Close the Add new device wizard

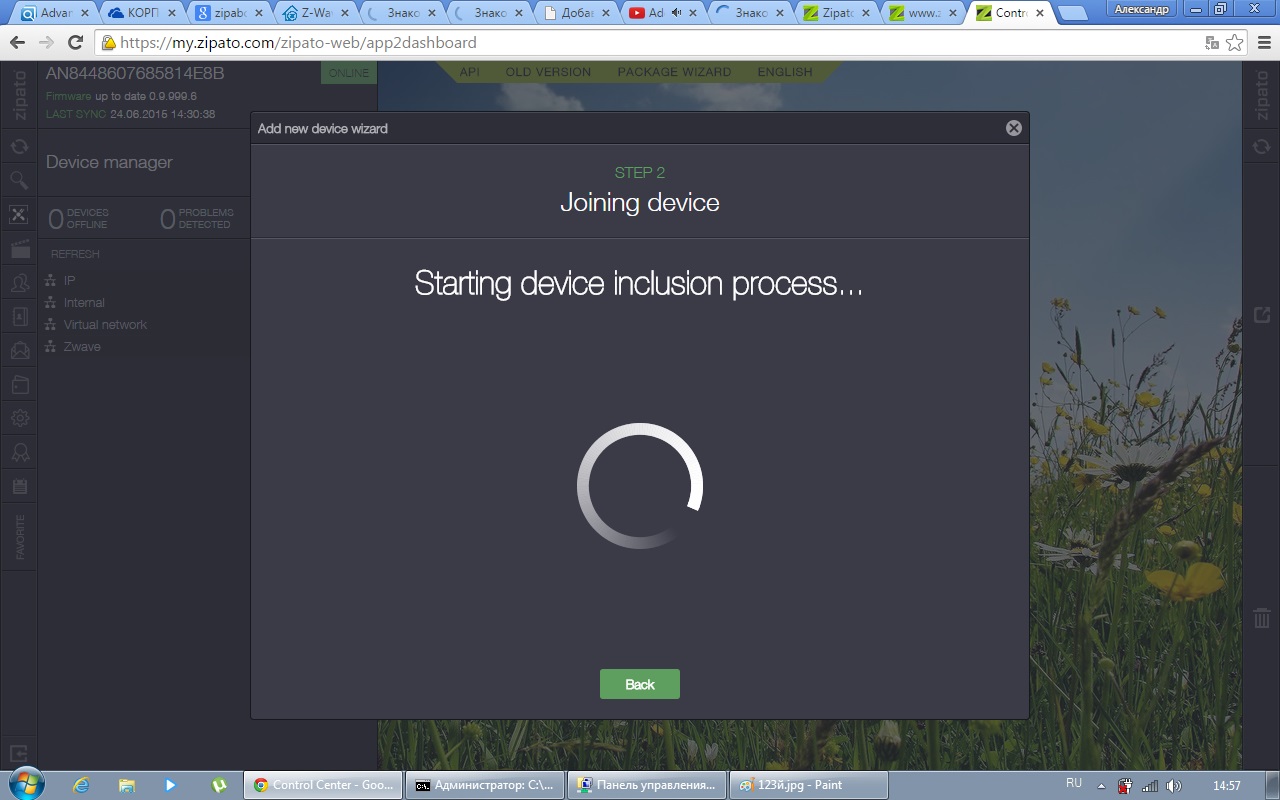tap(1013, 128)
